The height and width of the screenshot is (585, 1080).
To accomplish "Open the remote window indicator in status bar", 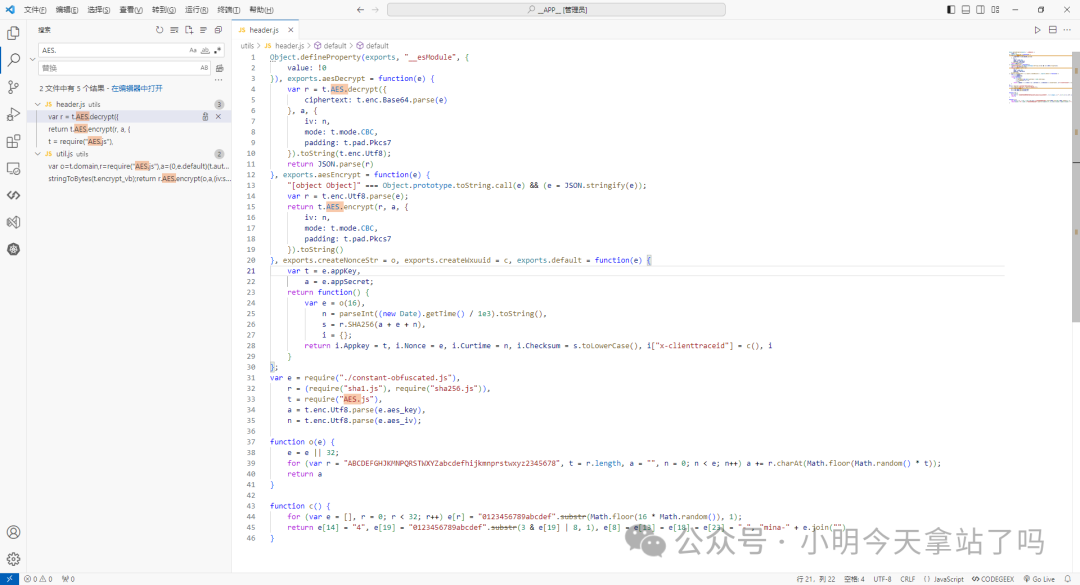I will pos(9,579).
